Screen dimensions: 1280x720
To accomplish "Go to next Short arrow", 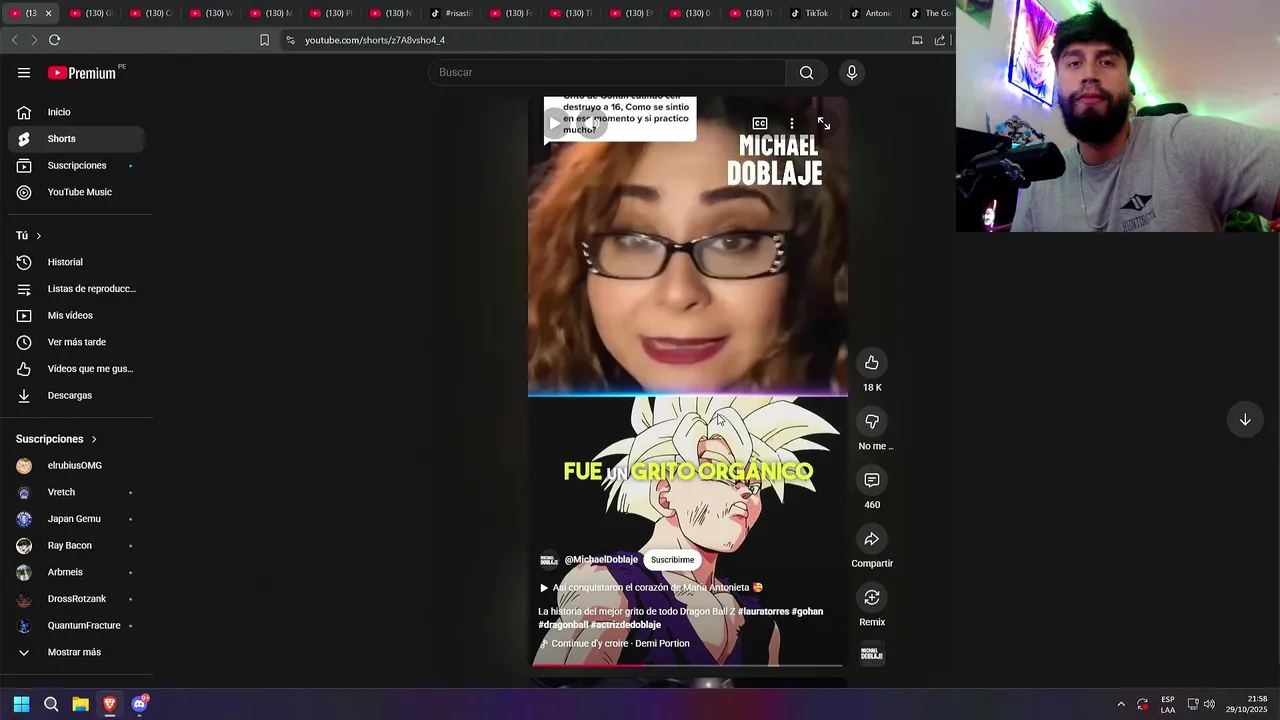I will (1245, 420).
